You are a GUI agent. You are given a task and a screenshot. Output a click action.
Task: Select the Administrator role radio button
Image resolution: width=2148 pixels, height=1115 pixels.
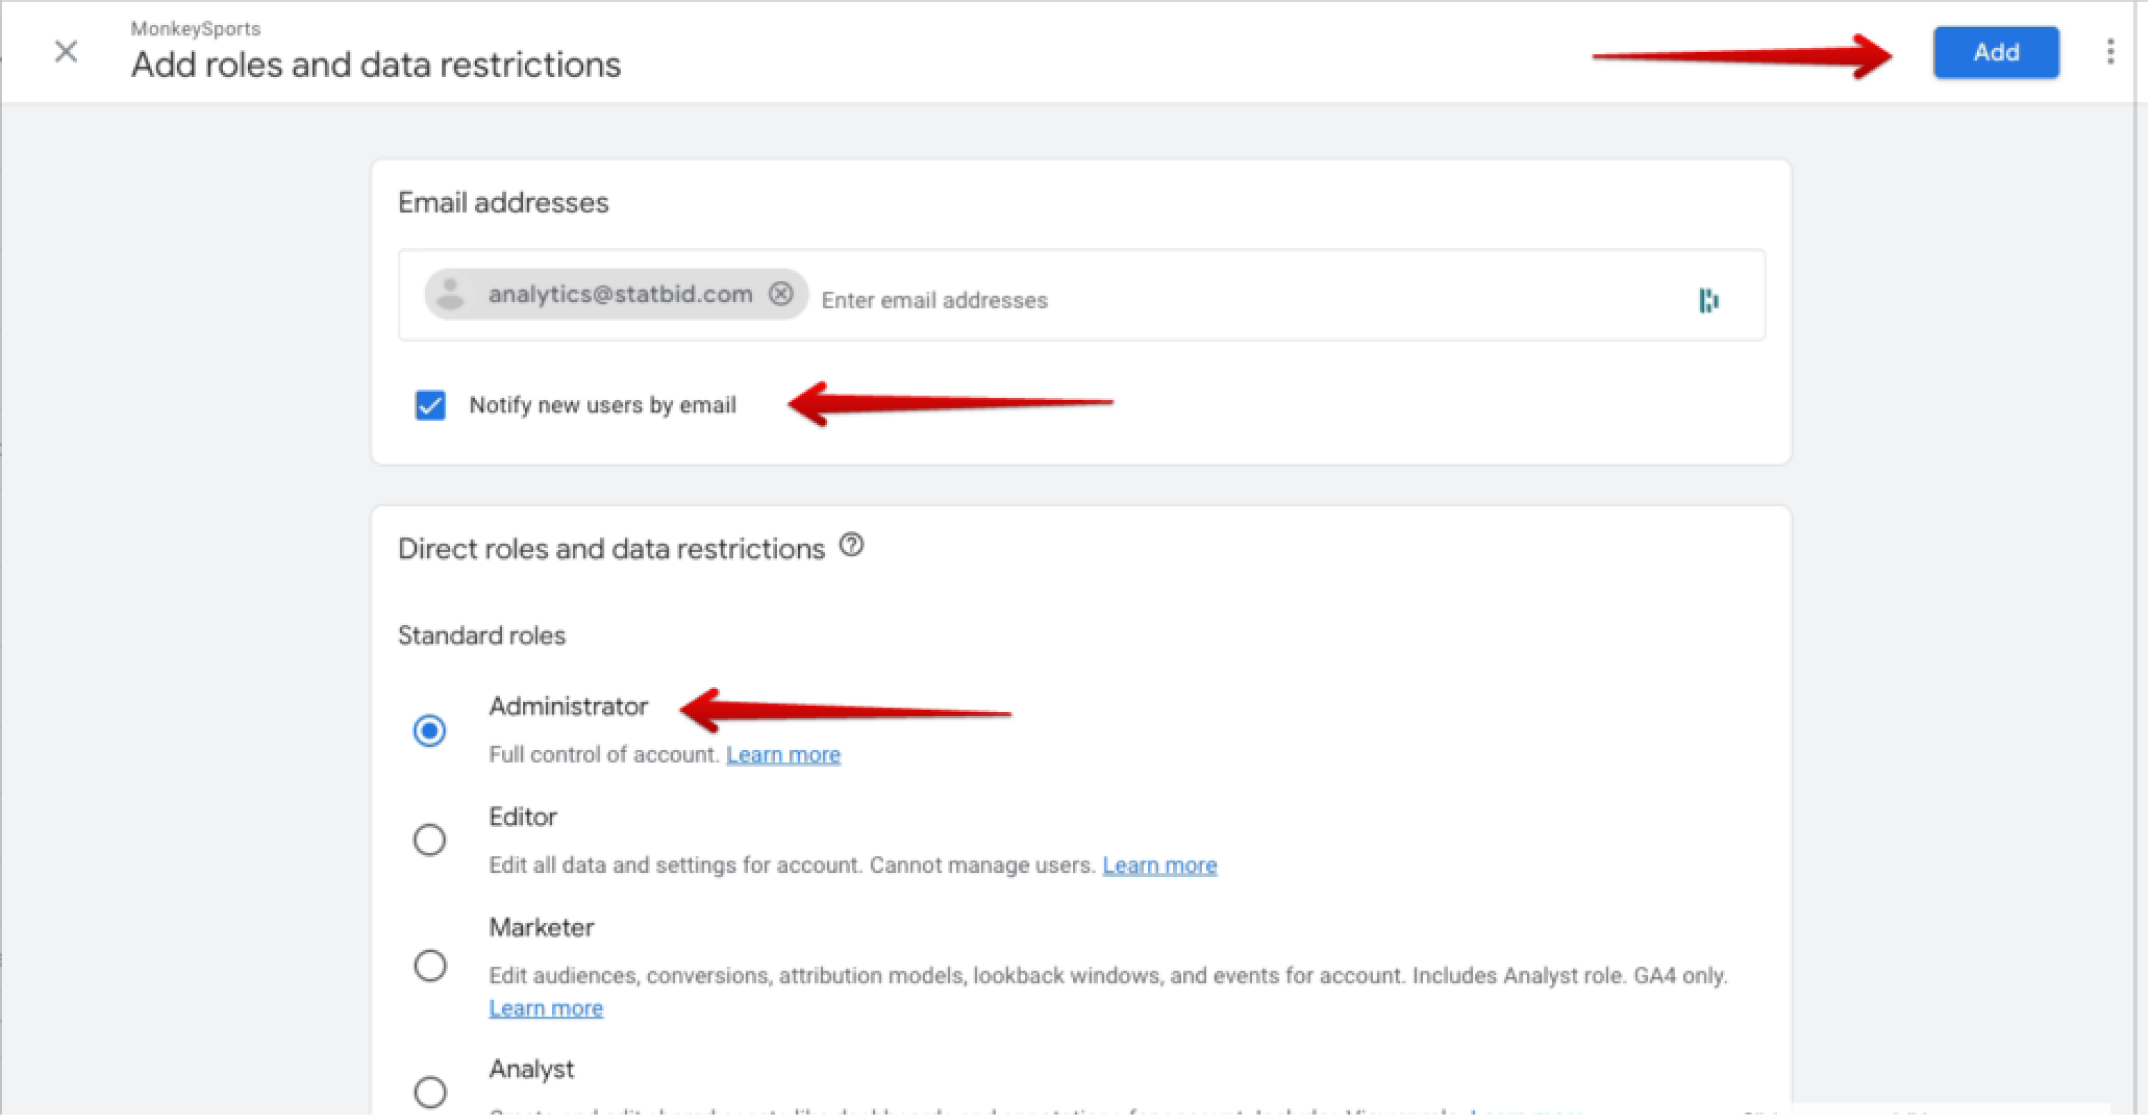[430, 731]
